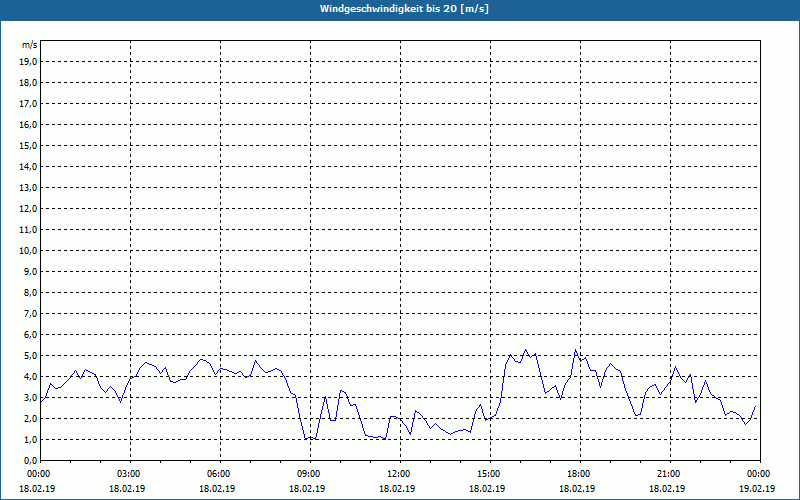The height and width of the screenshot is (500, 800).
Task: Select the 1,0 y-axis tick label
Action: pos(30,440)
